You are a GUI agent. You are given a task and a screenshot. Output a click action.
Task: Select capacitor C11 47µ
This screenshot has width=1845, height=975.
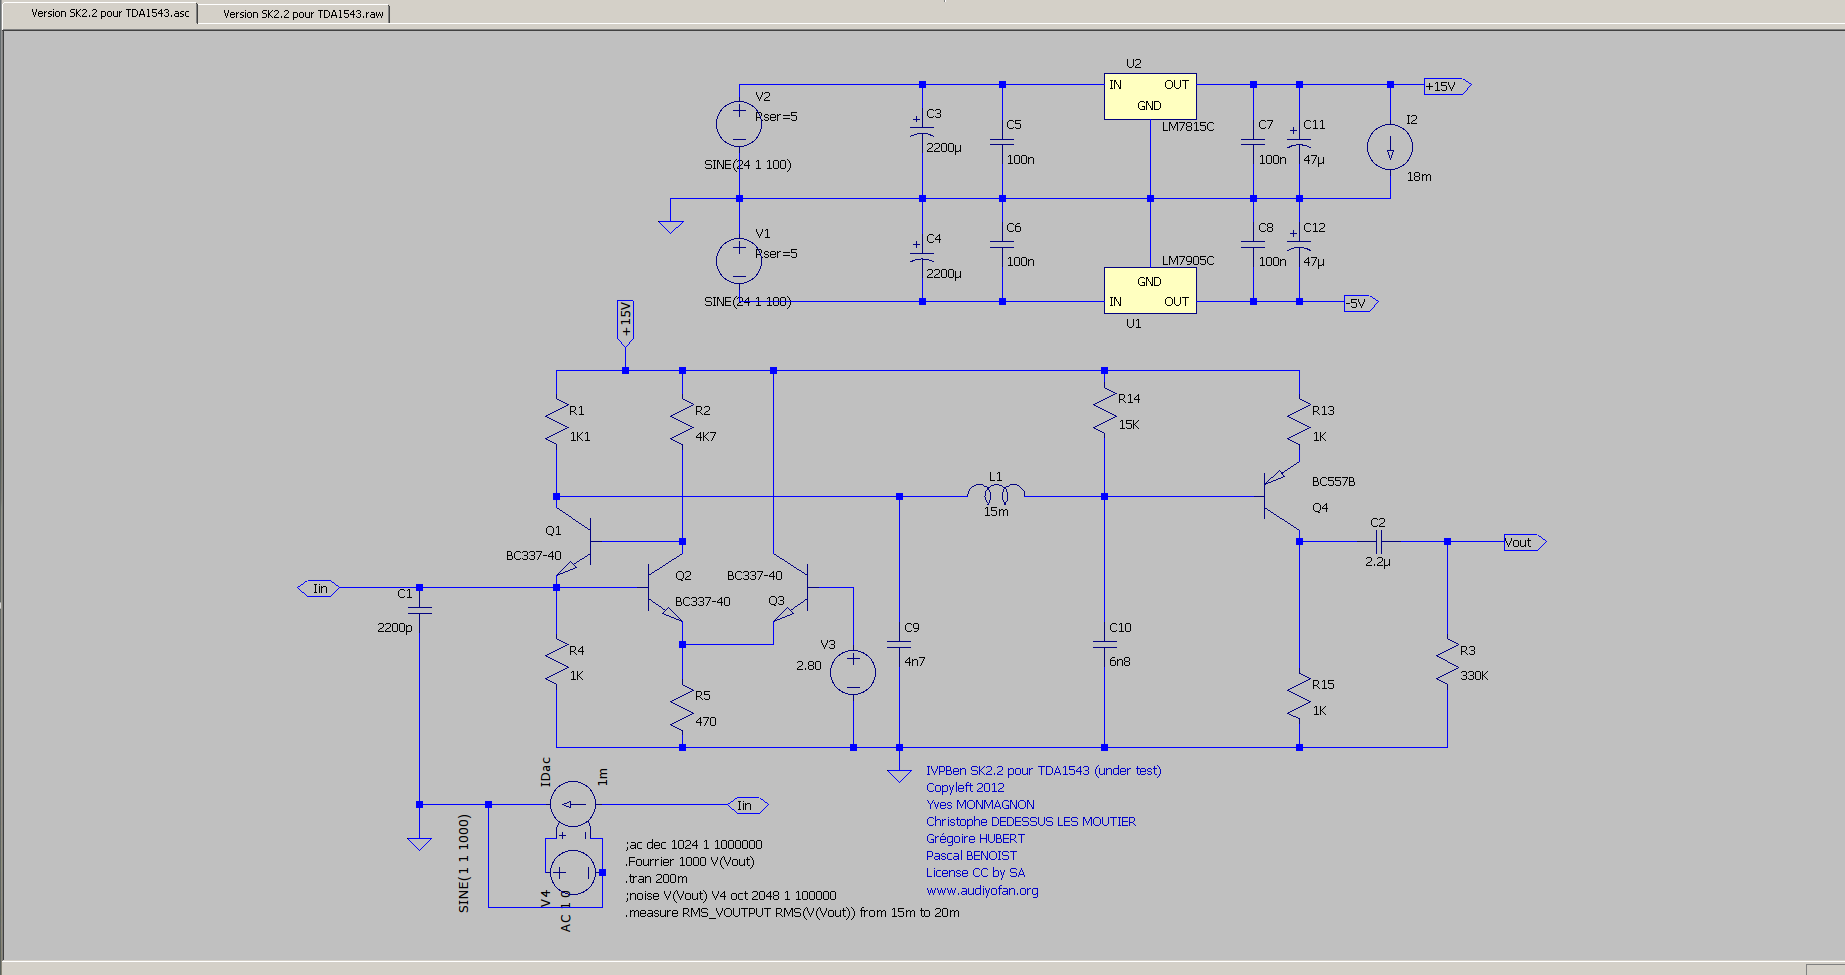click(1299, 142)
